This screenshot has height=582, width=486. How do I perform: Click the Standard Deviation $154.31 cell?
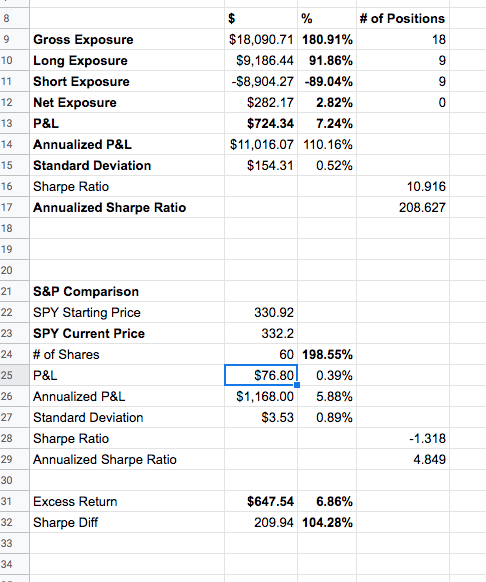point(261,166)
